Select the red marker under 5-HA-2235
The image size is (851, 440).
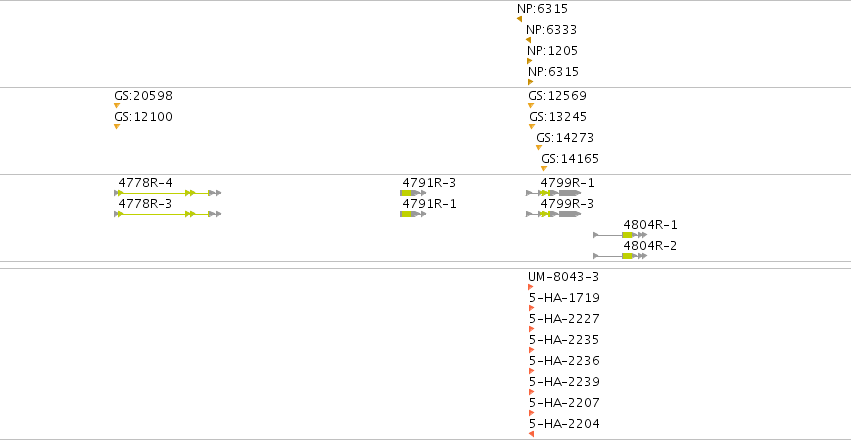[x=531, y=350]
